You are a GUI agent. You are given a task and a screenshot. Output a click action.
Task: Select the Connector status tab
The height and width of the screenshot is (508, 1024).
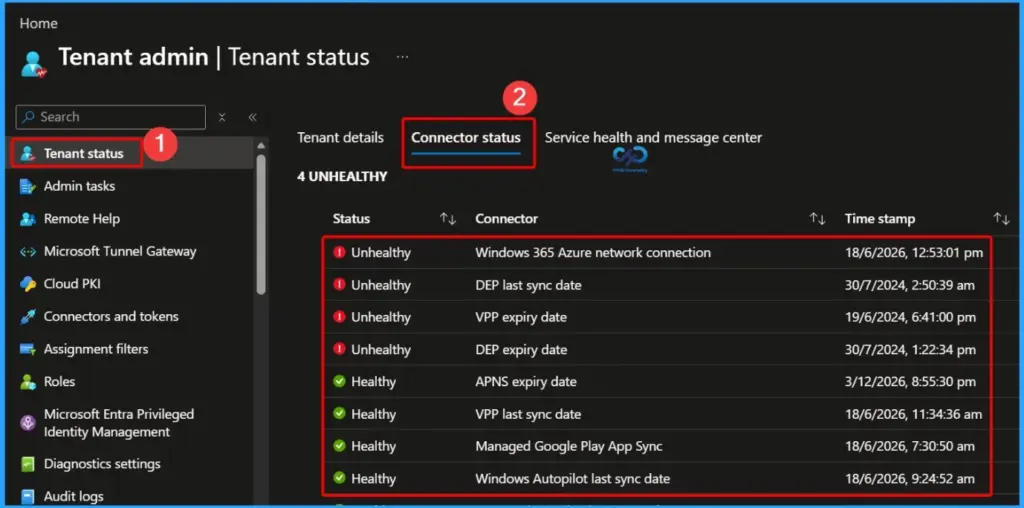(466, 138)
